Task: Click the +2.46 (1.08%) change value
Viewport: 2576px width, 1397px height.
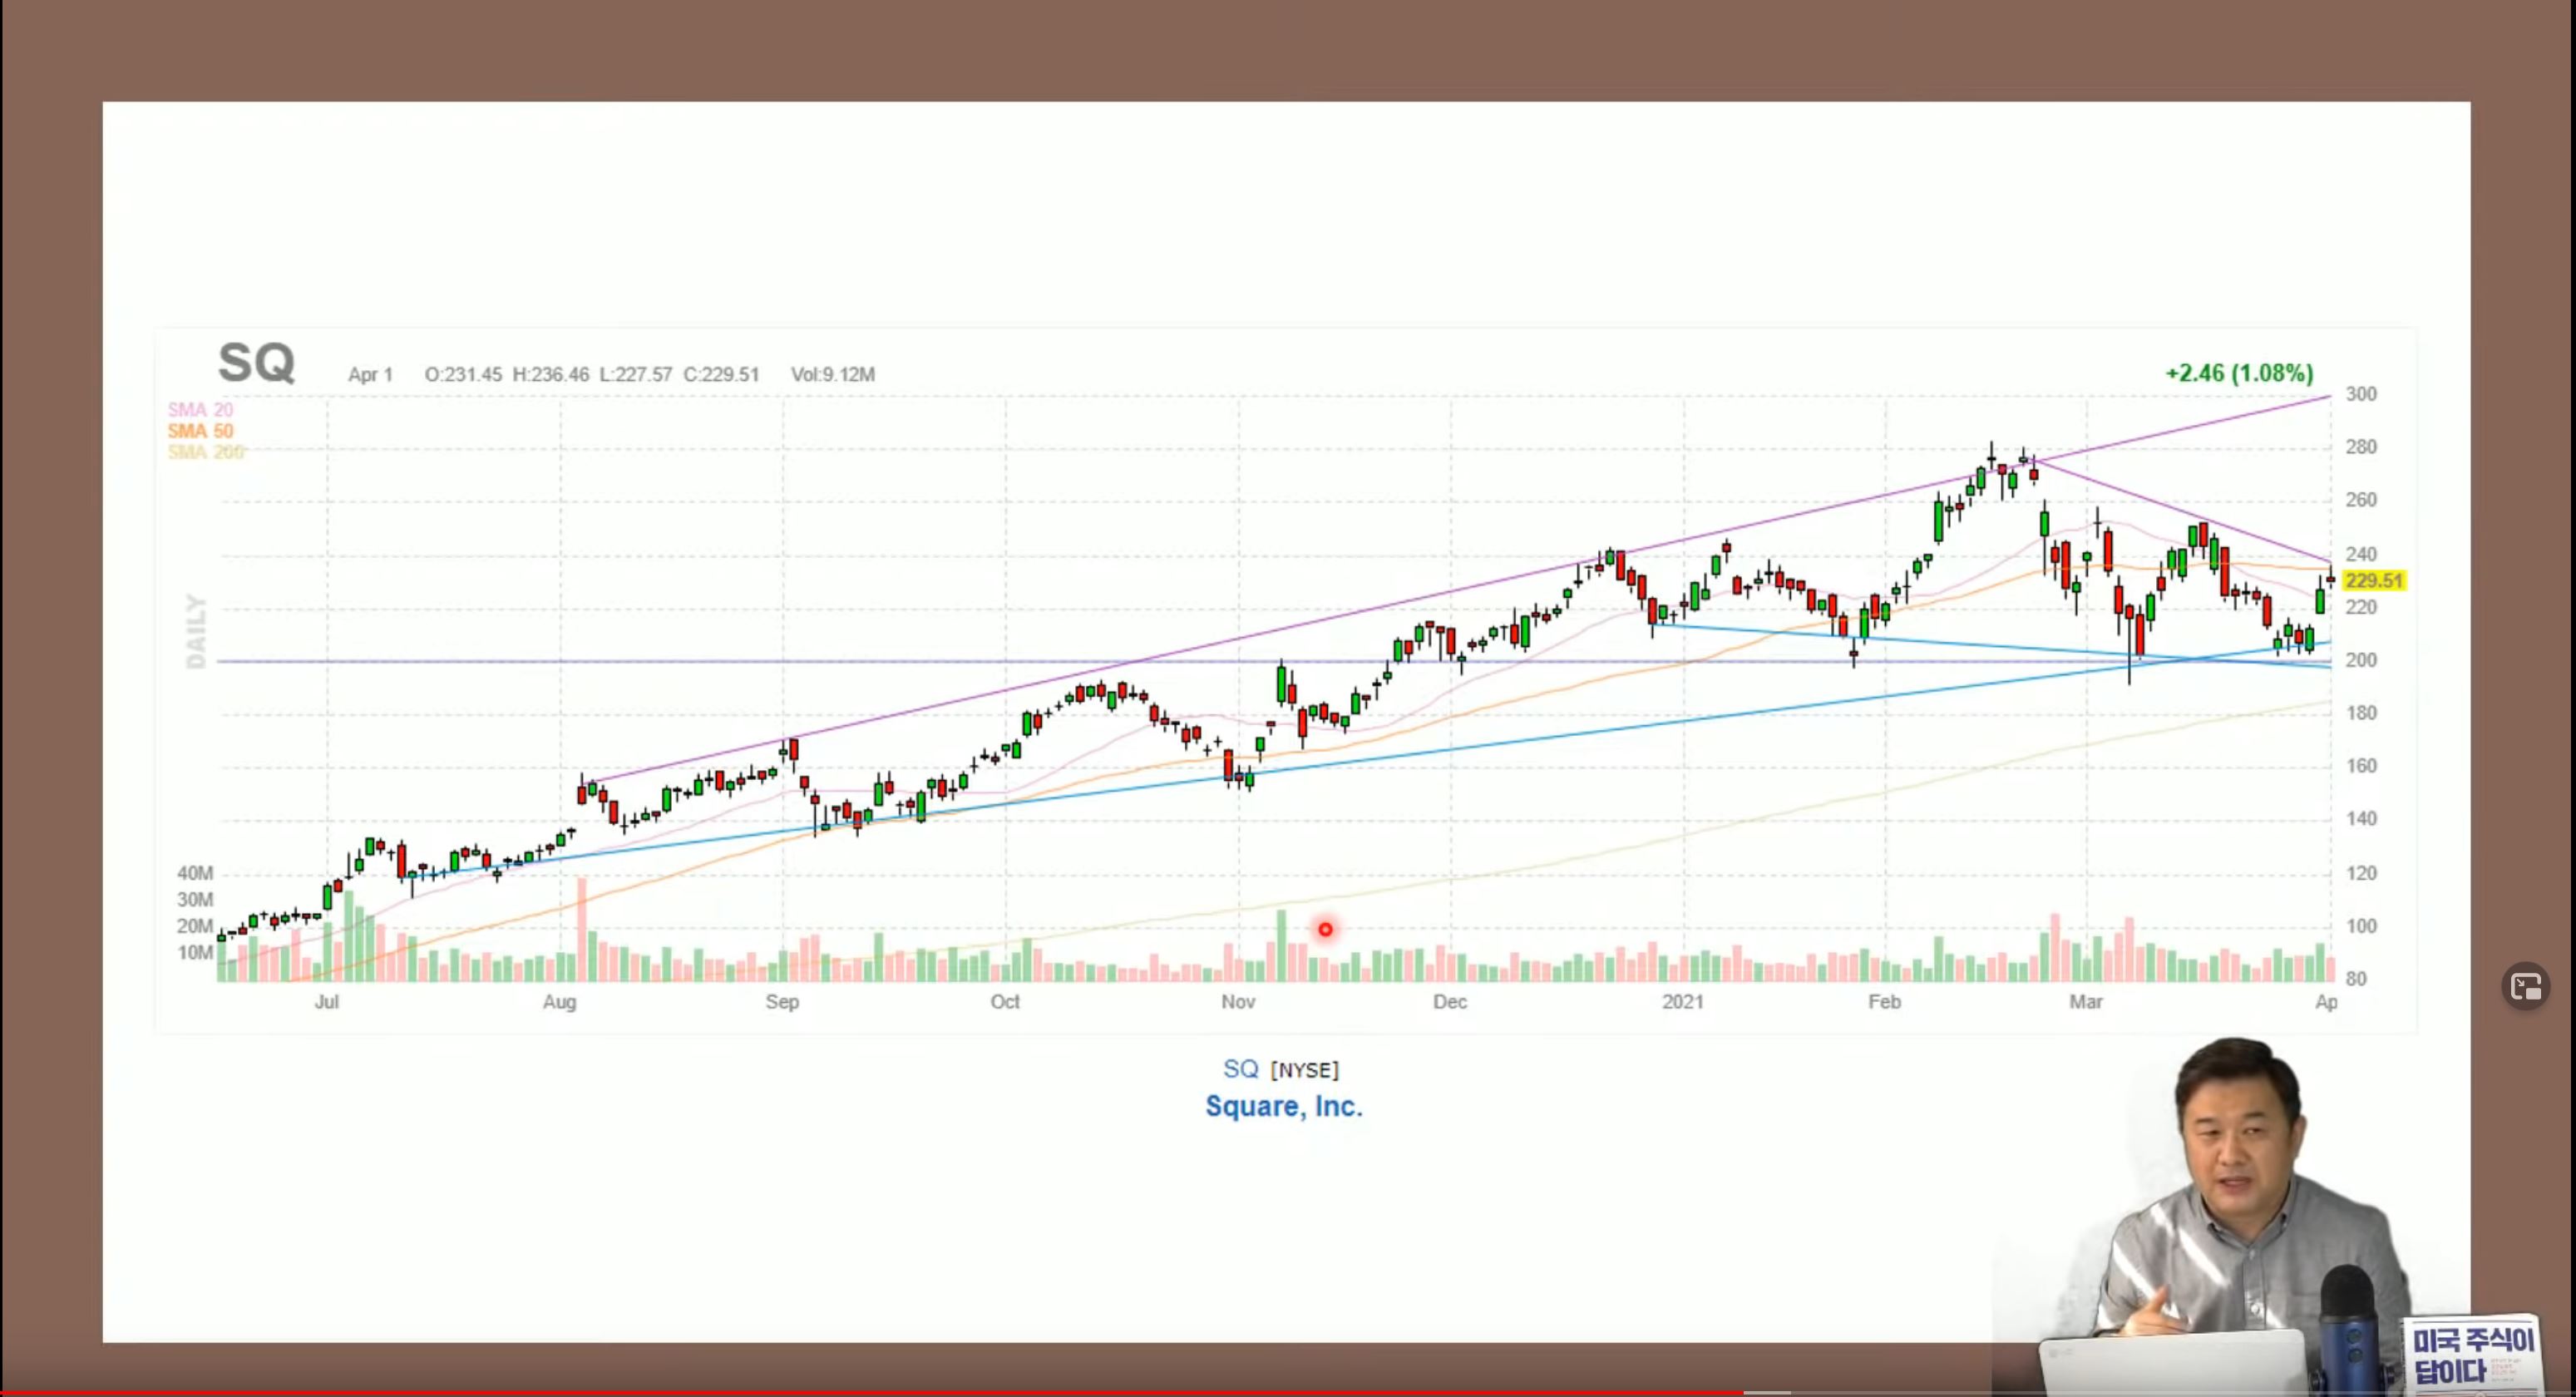Action: pos(2239,373)
